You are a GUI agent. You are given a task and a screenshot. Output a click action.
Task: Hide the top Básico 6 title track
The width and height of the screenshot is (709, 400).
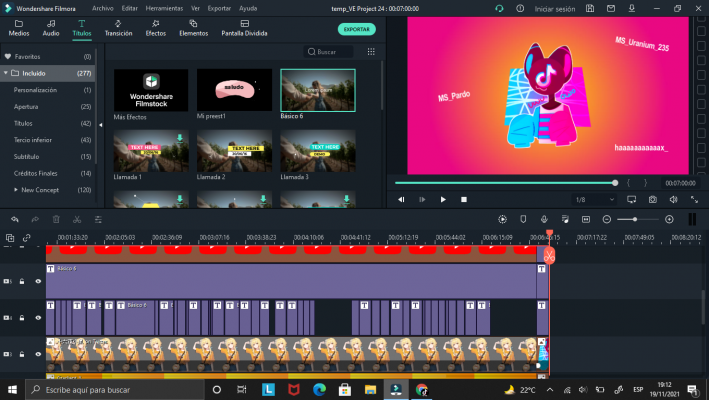(38, 281)
